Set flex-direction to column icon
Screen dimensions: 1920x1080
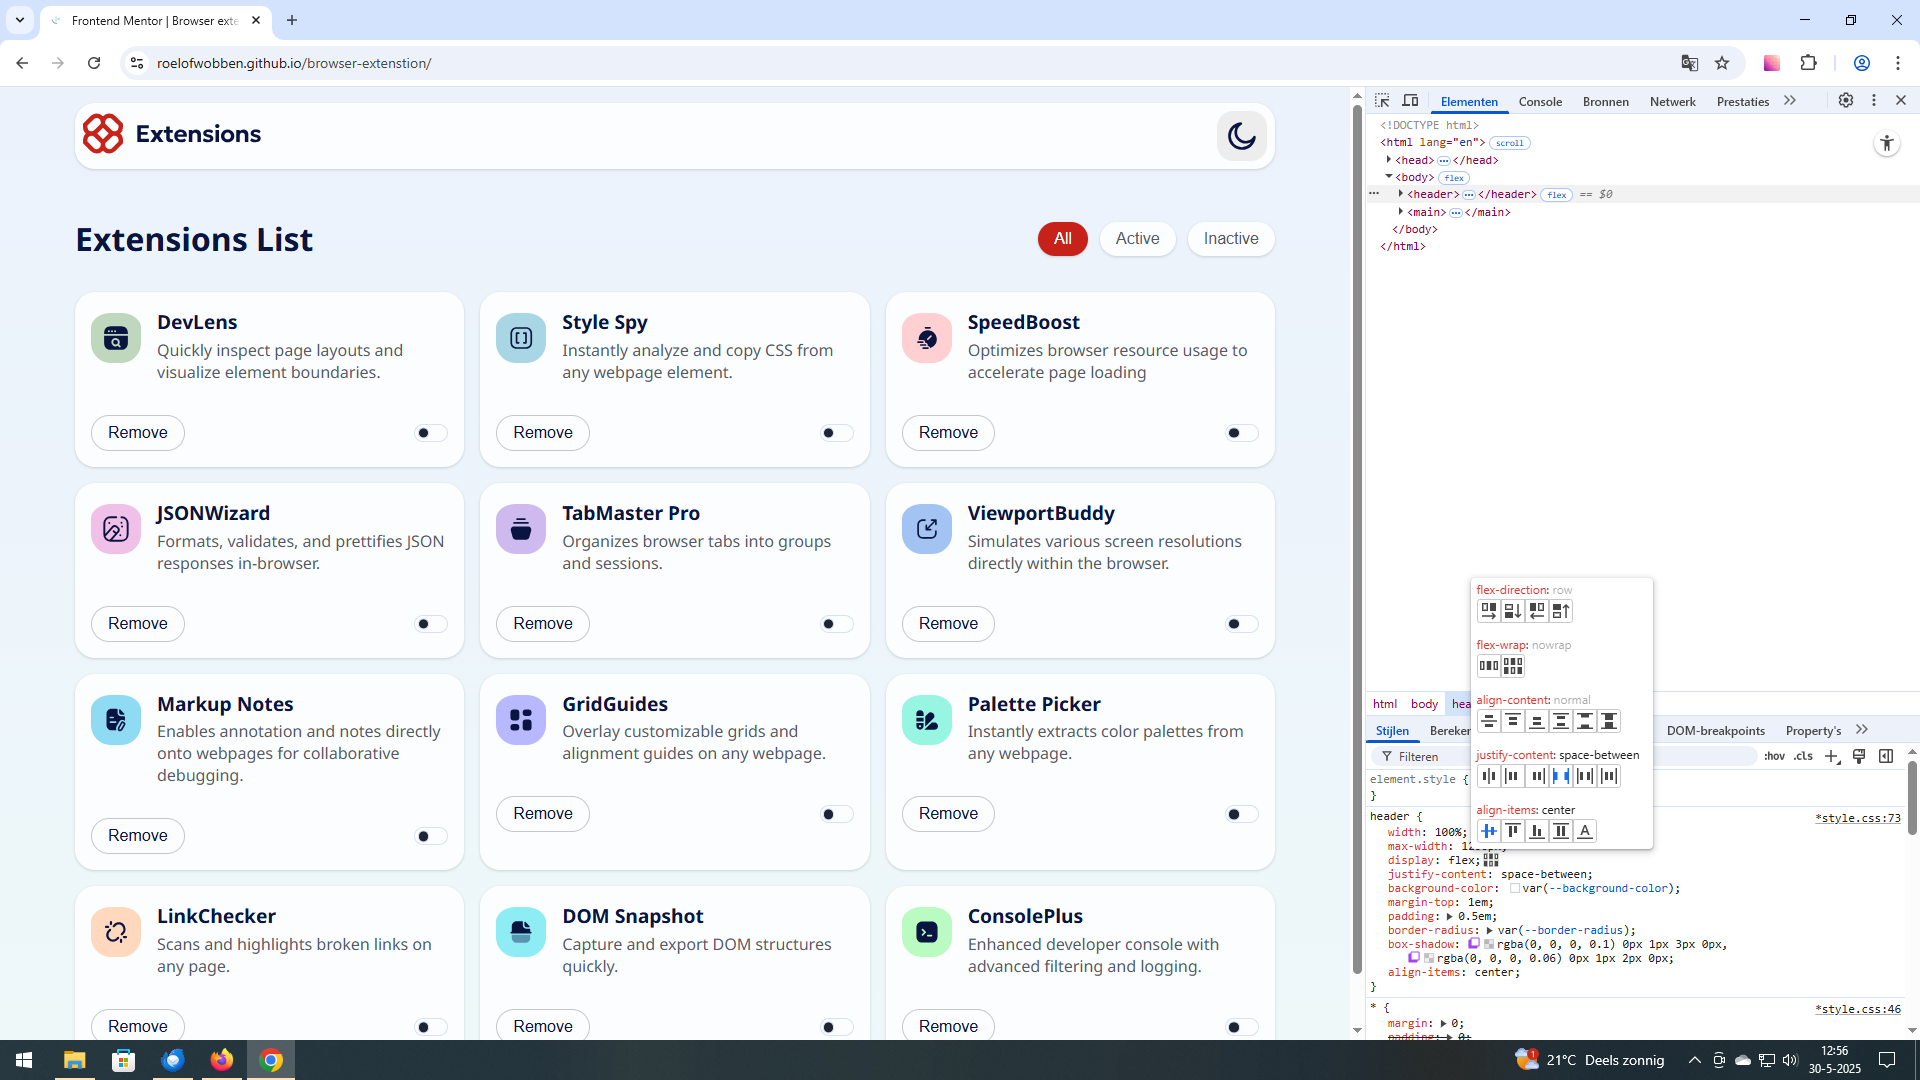pos(1512,611)
